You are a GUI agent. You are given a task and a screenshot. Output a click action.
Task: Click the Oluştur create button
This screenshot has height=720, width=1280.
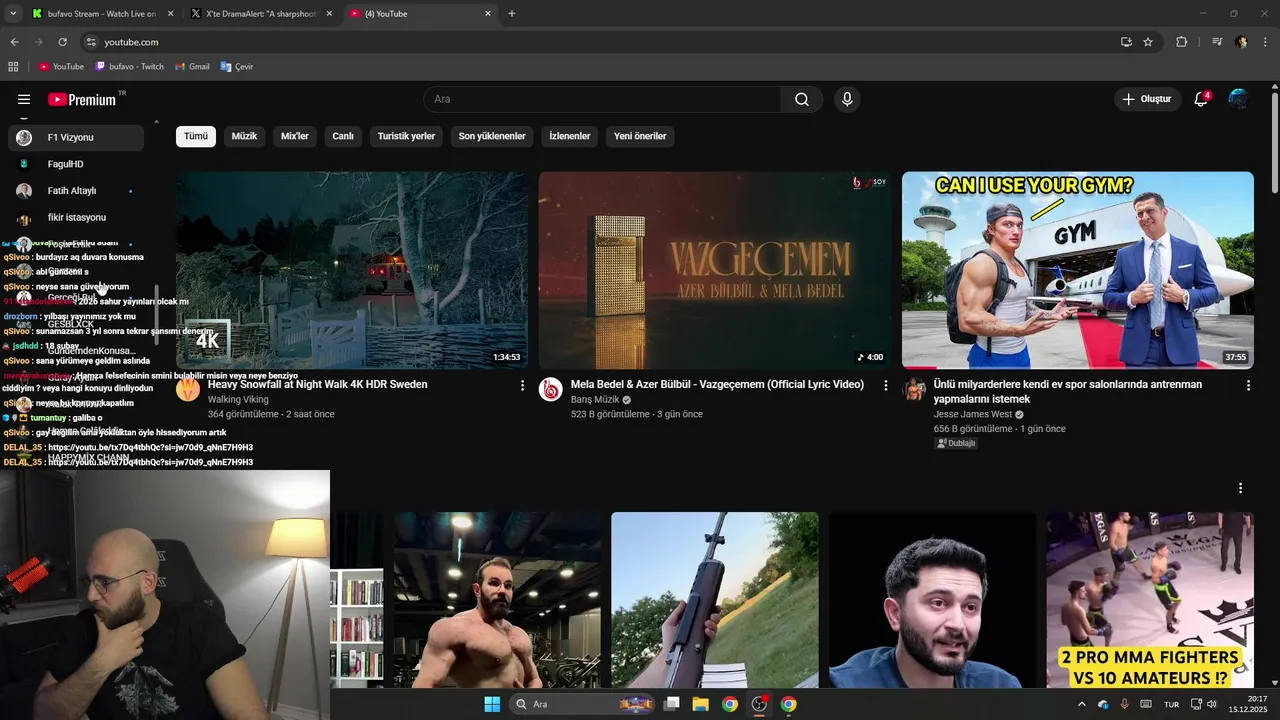click(1147, 99)
